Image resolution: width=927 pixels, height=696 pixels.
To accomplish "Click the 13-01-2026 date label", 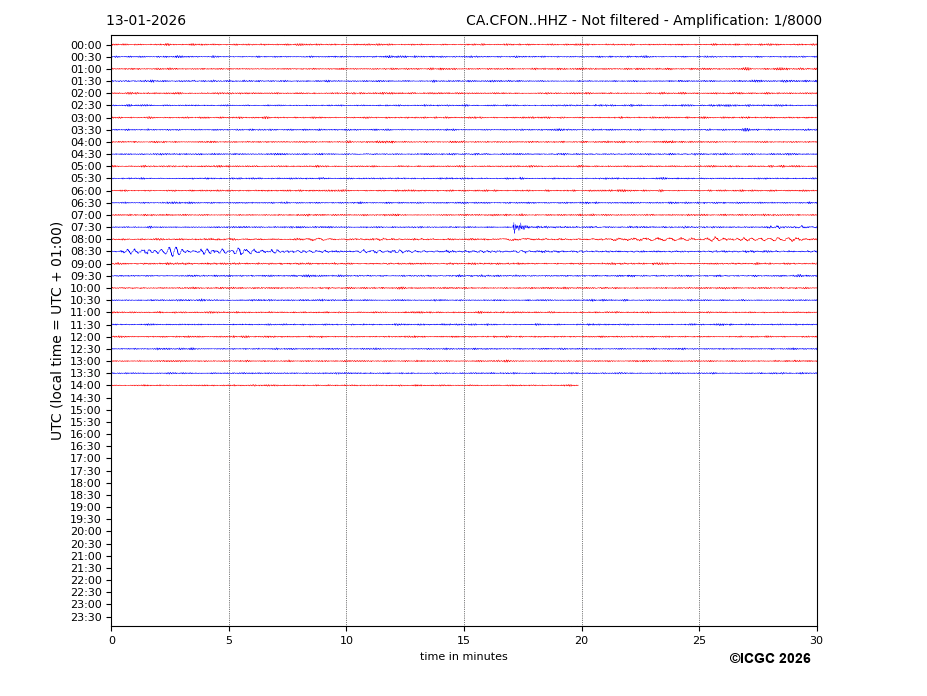I will [146, 21].
